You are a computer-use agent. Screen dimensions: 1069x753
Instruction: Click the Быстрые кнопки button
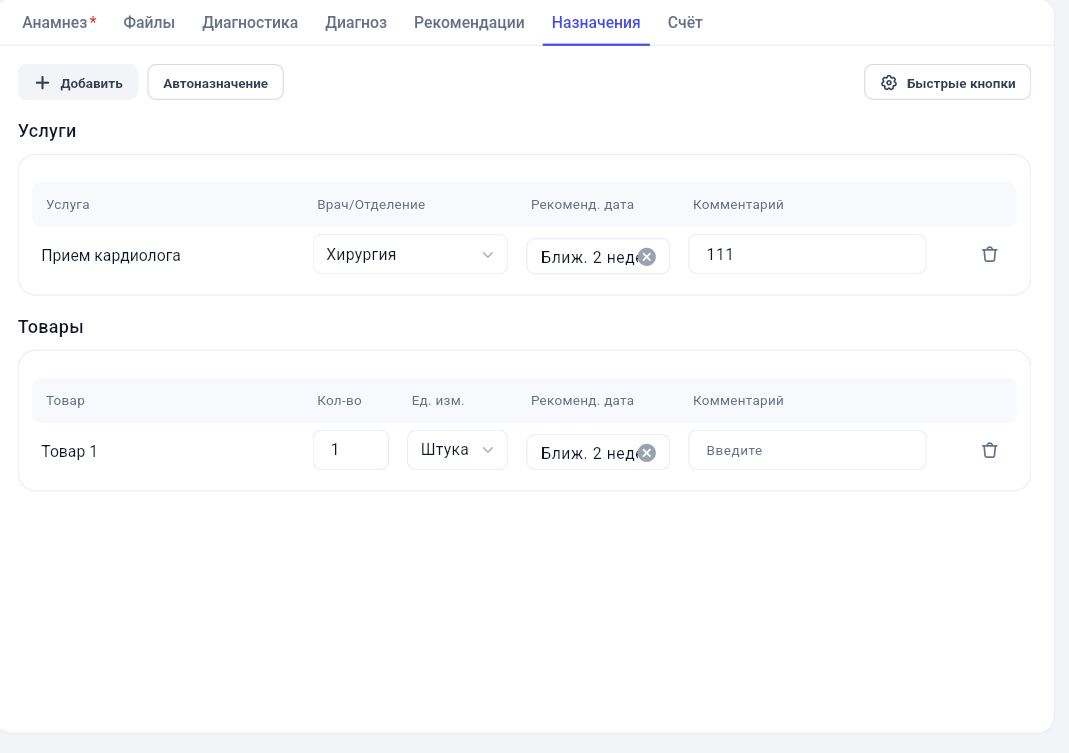point(948,83)
